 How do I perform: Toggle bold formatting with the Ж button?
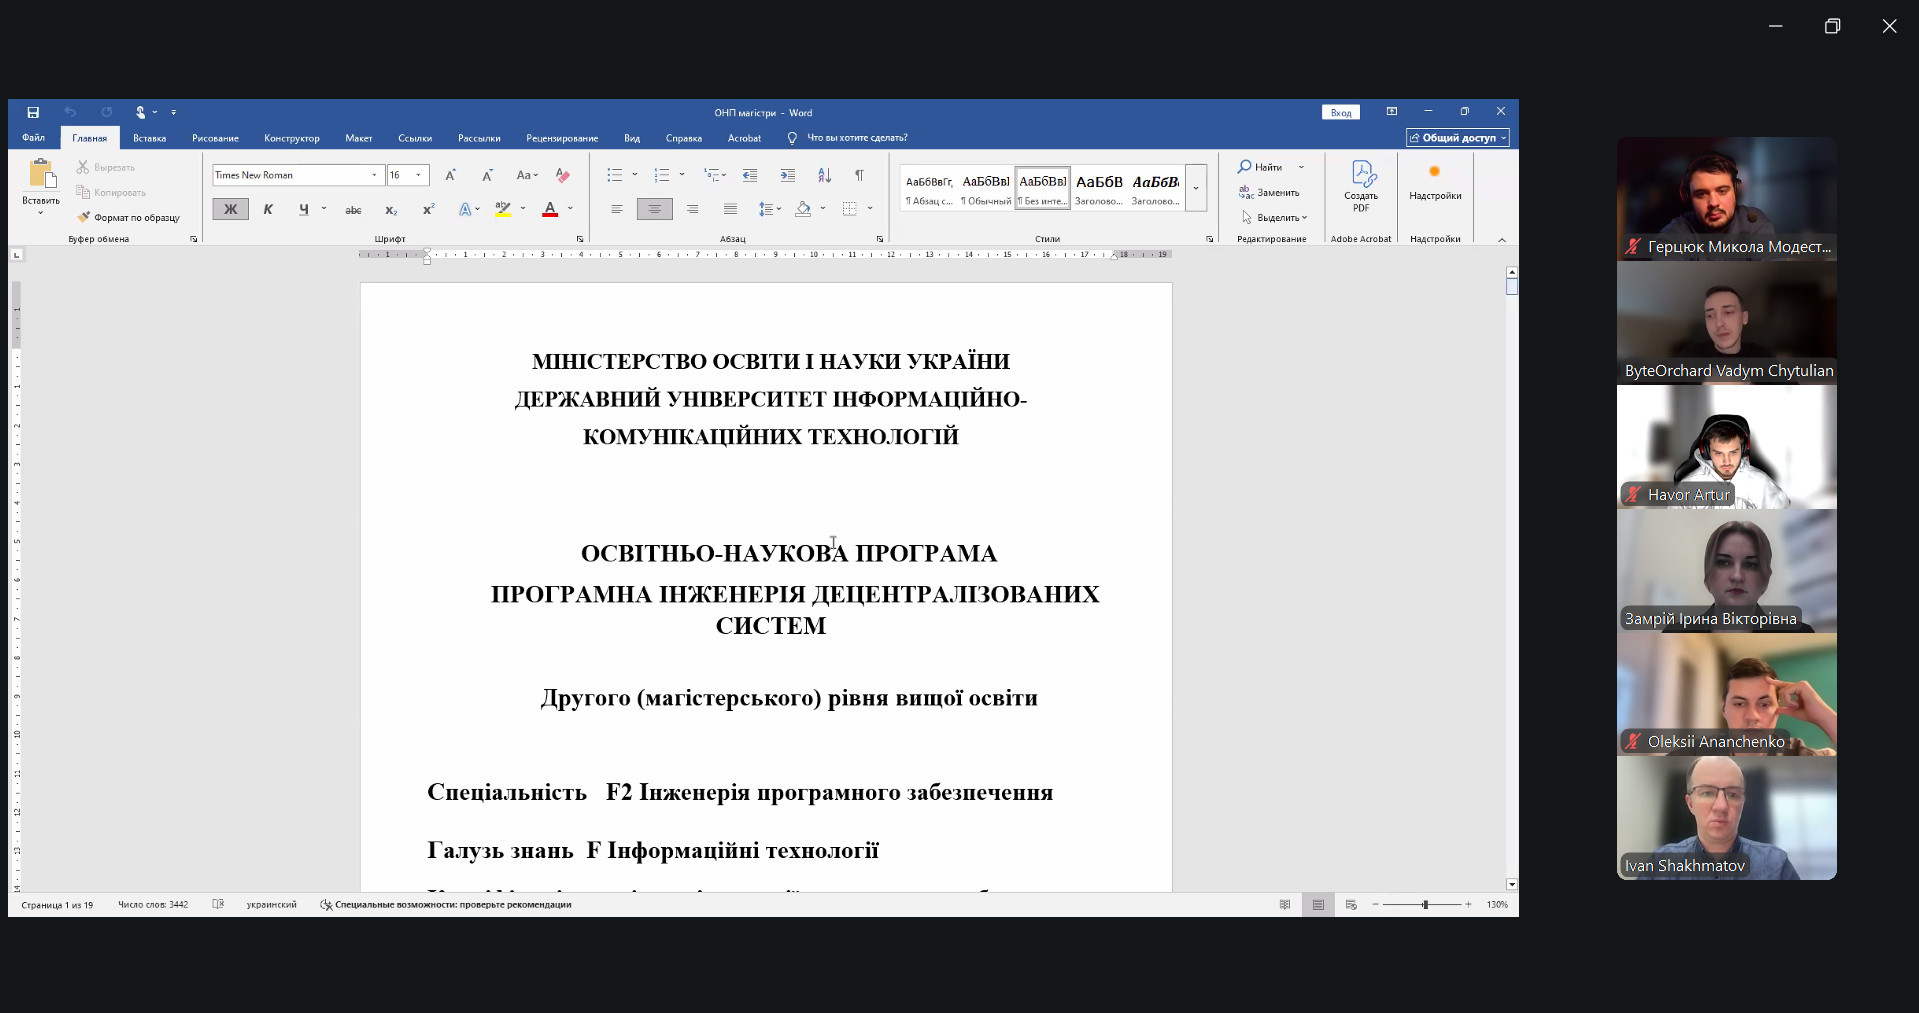(x=230, y=209)
